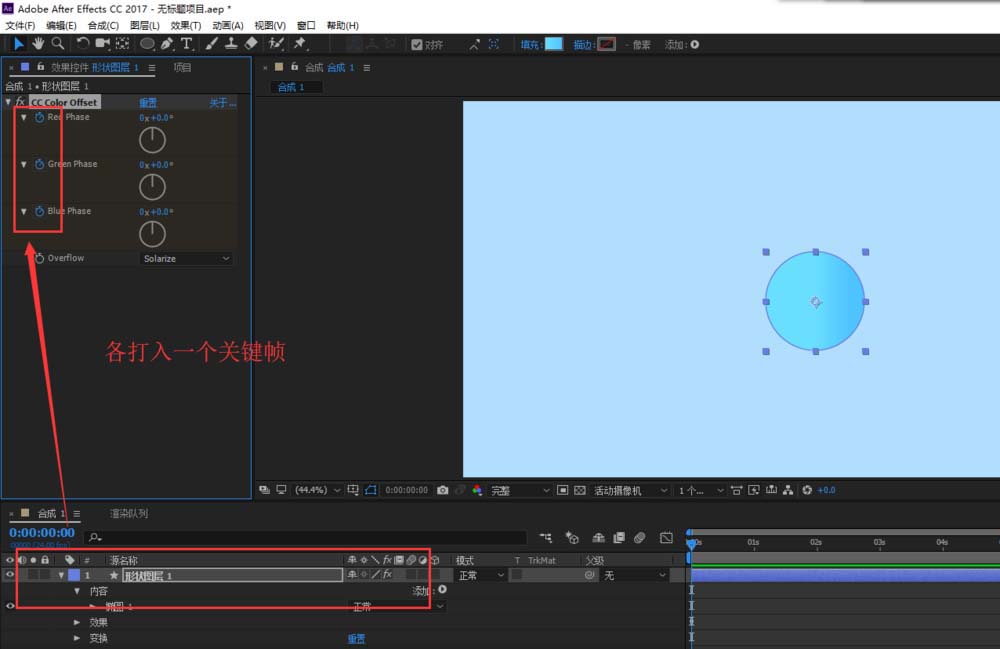This screenshot has height=649, width=1000.
Task: Expand the 效果 group in timeline
Action: (x=77, y=622)
